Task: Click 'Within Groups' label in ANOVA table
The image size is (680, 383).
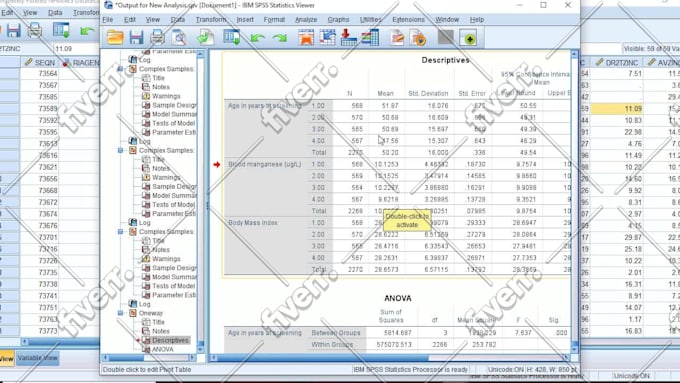Action: [x=332, y=344]
